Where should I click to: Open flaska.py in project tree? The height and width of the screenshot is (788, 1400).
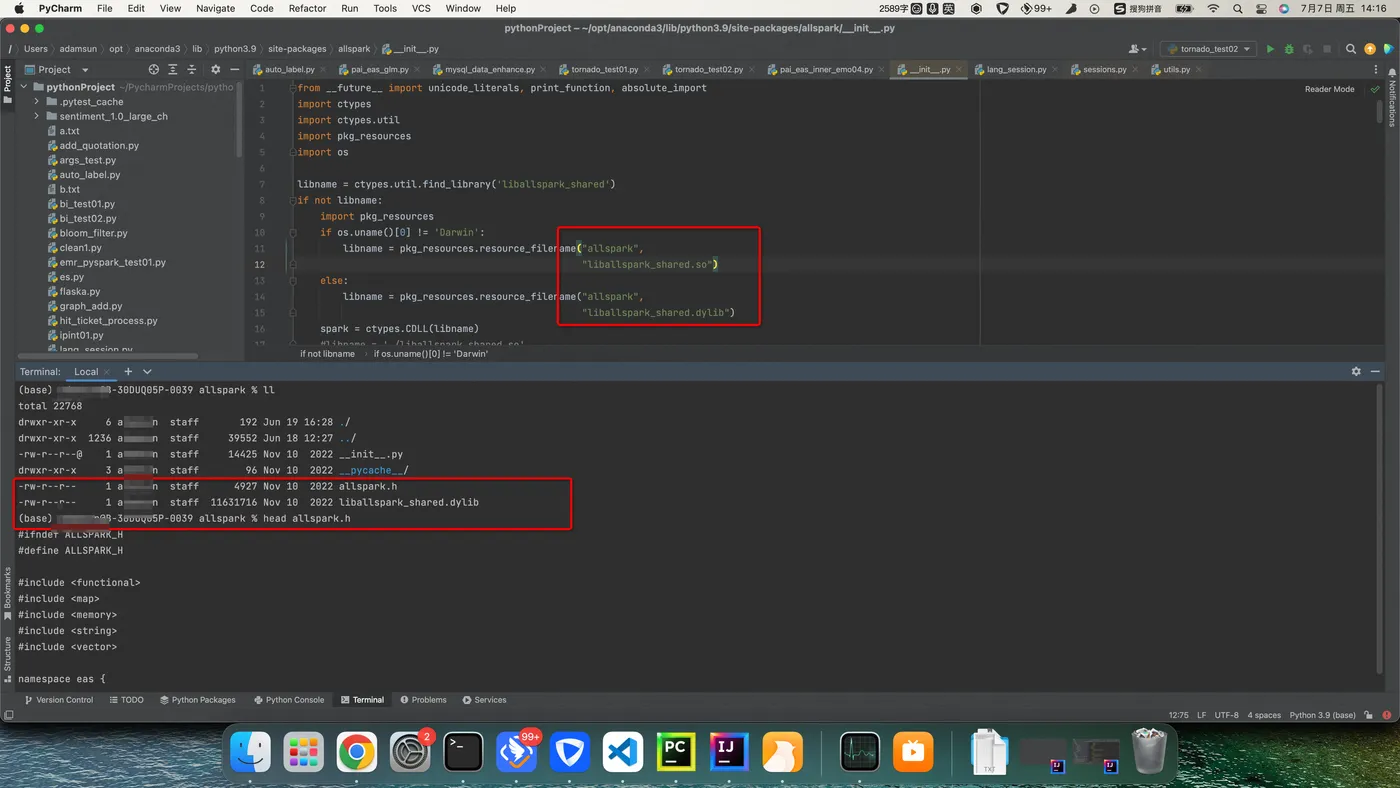click(80, 291)
